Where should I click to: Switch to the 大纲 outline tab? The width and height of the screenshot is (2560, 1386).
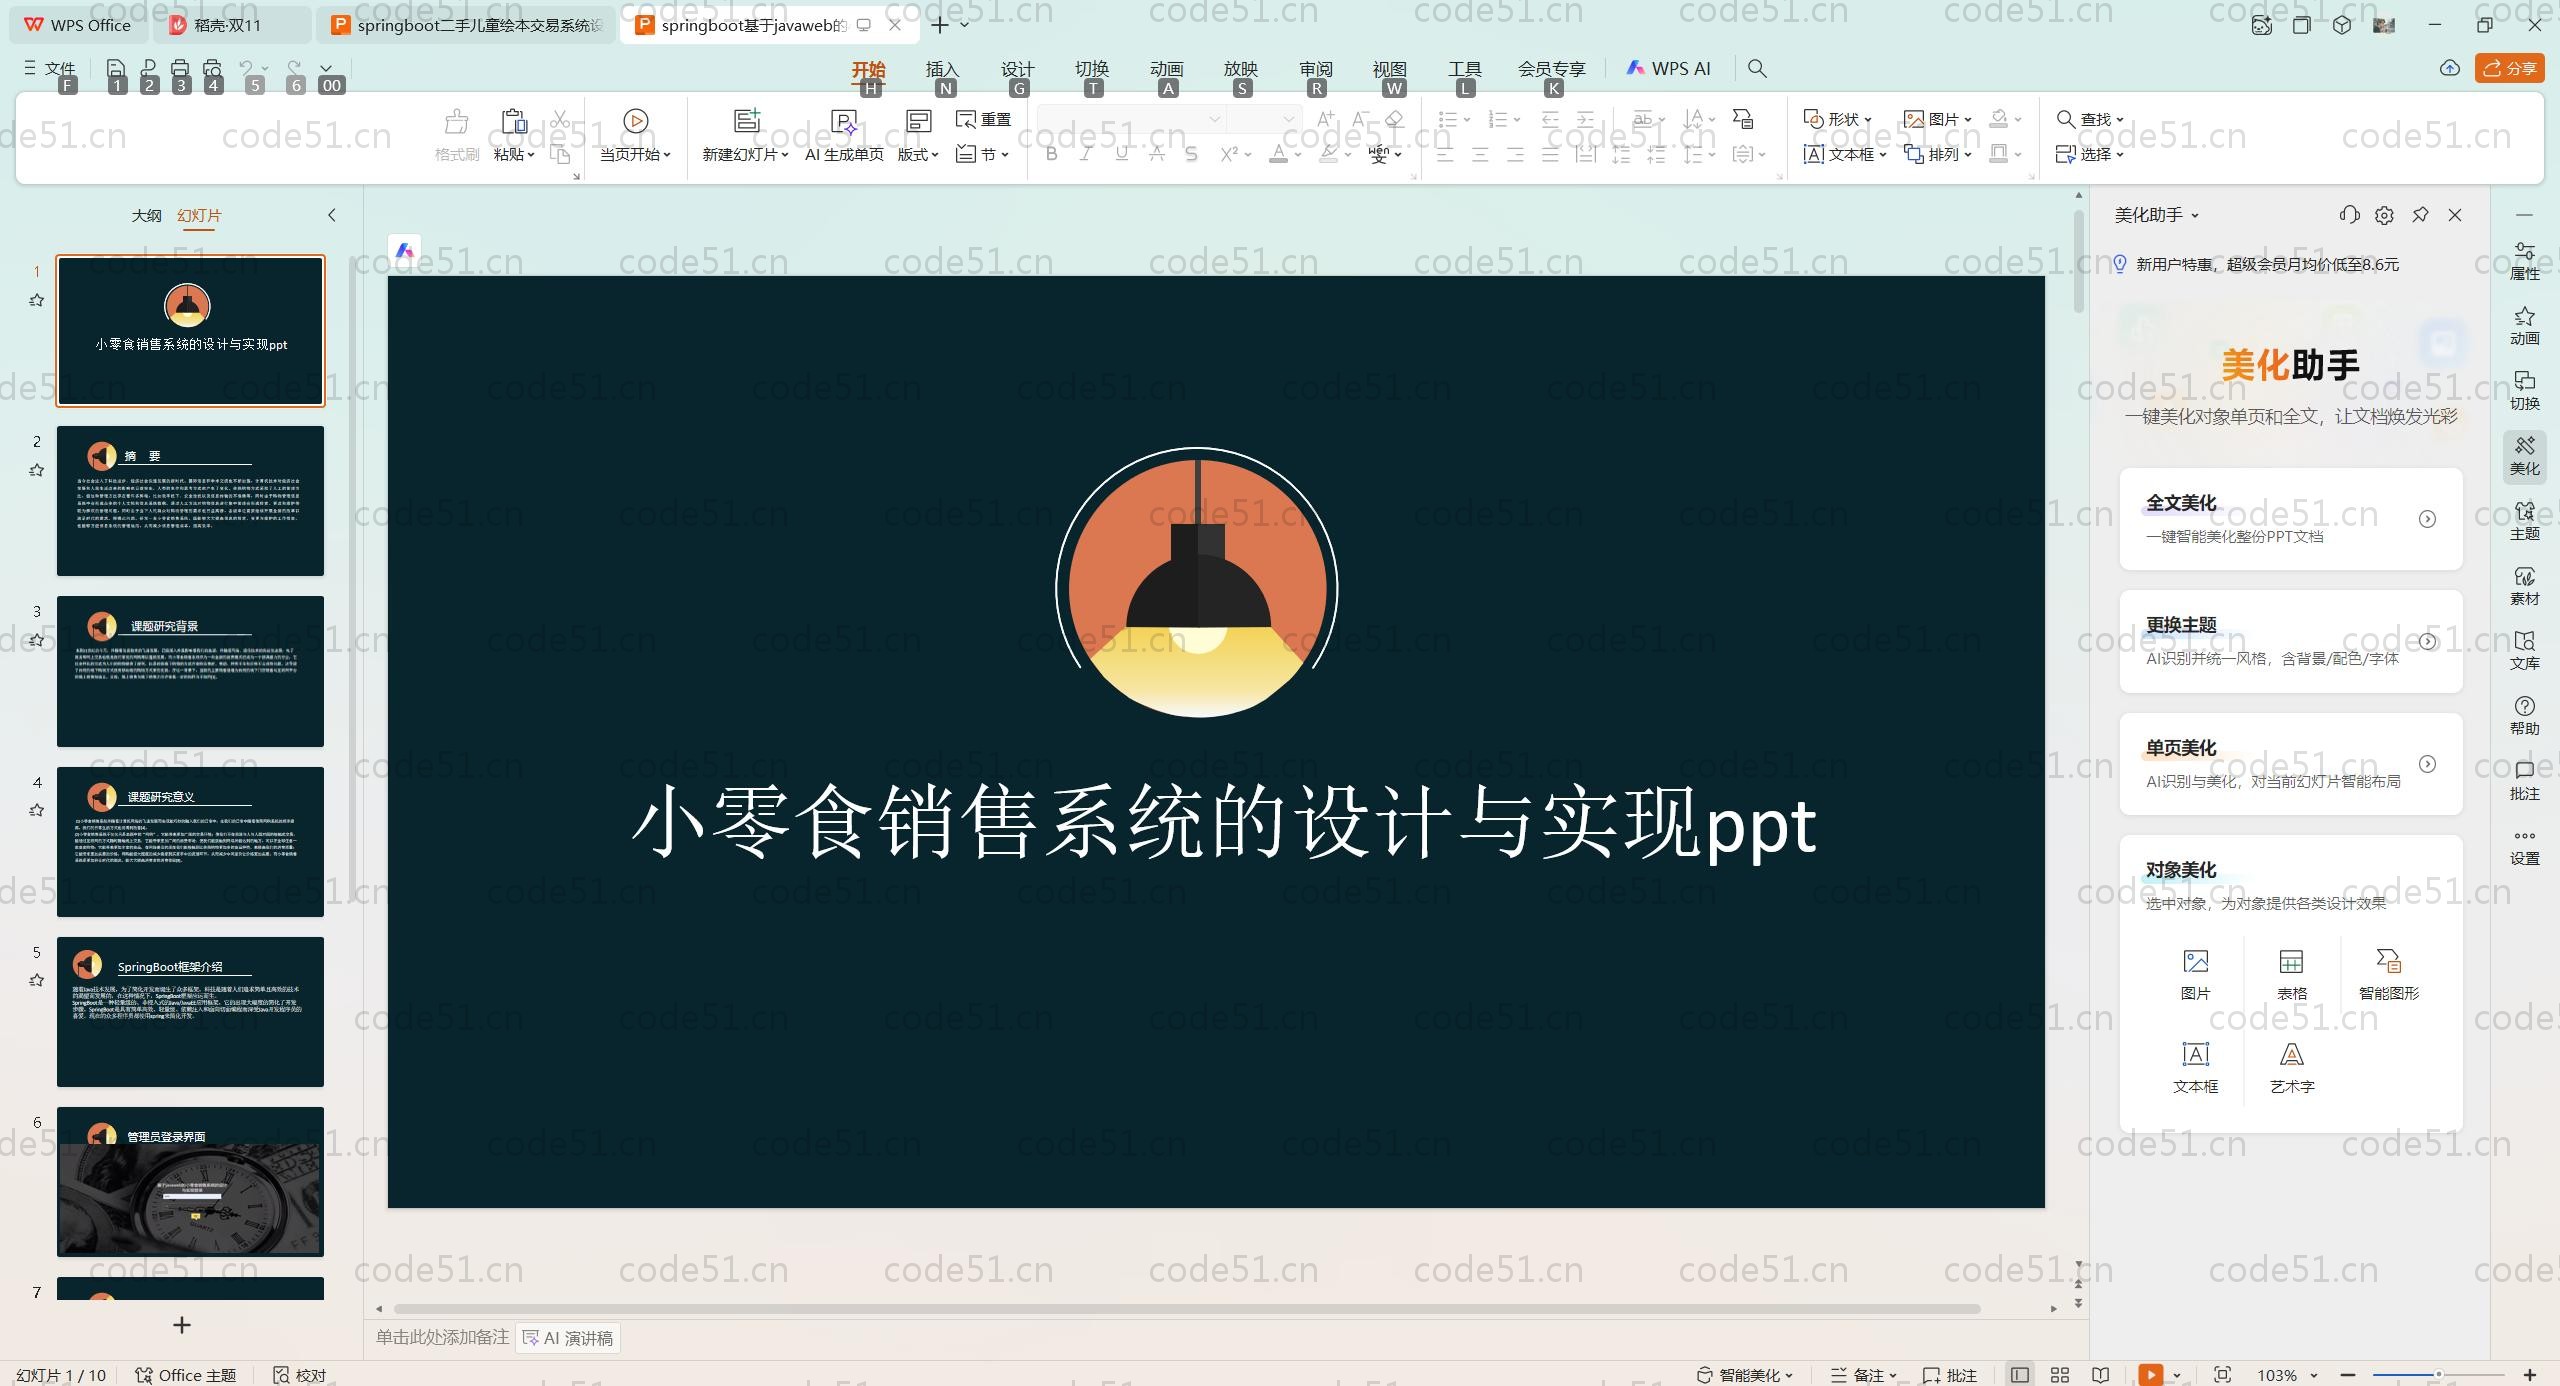point(147,215)
